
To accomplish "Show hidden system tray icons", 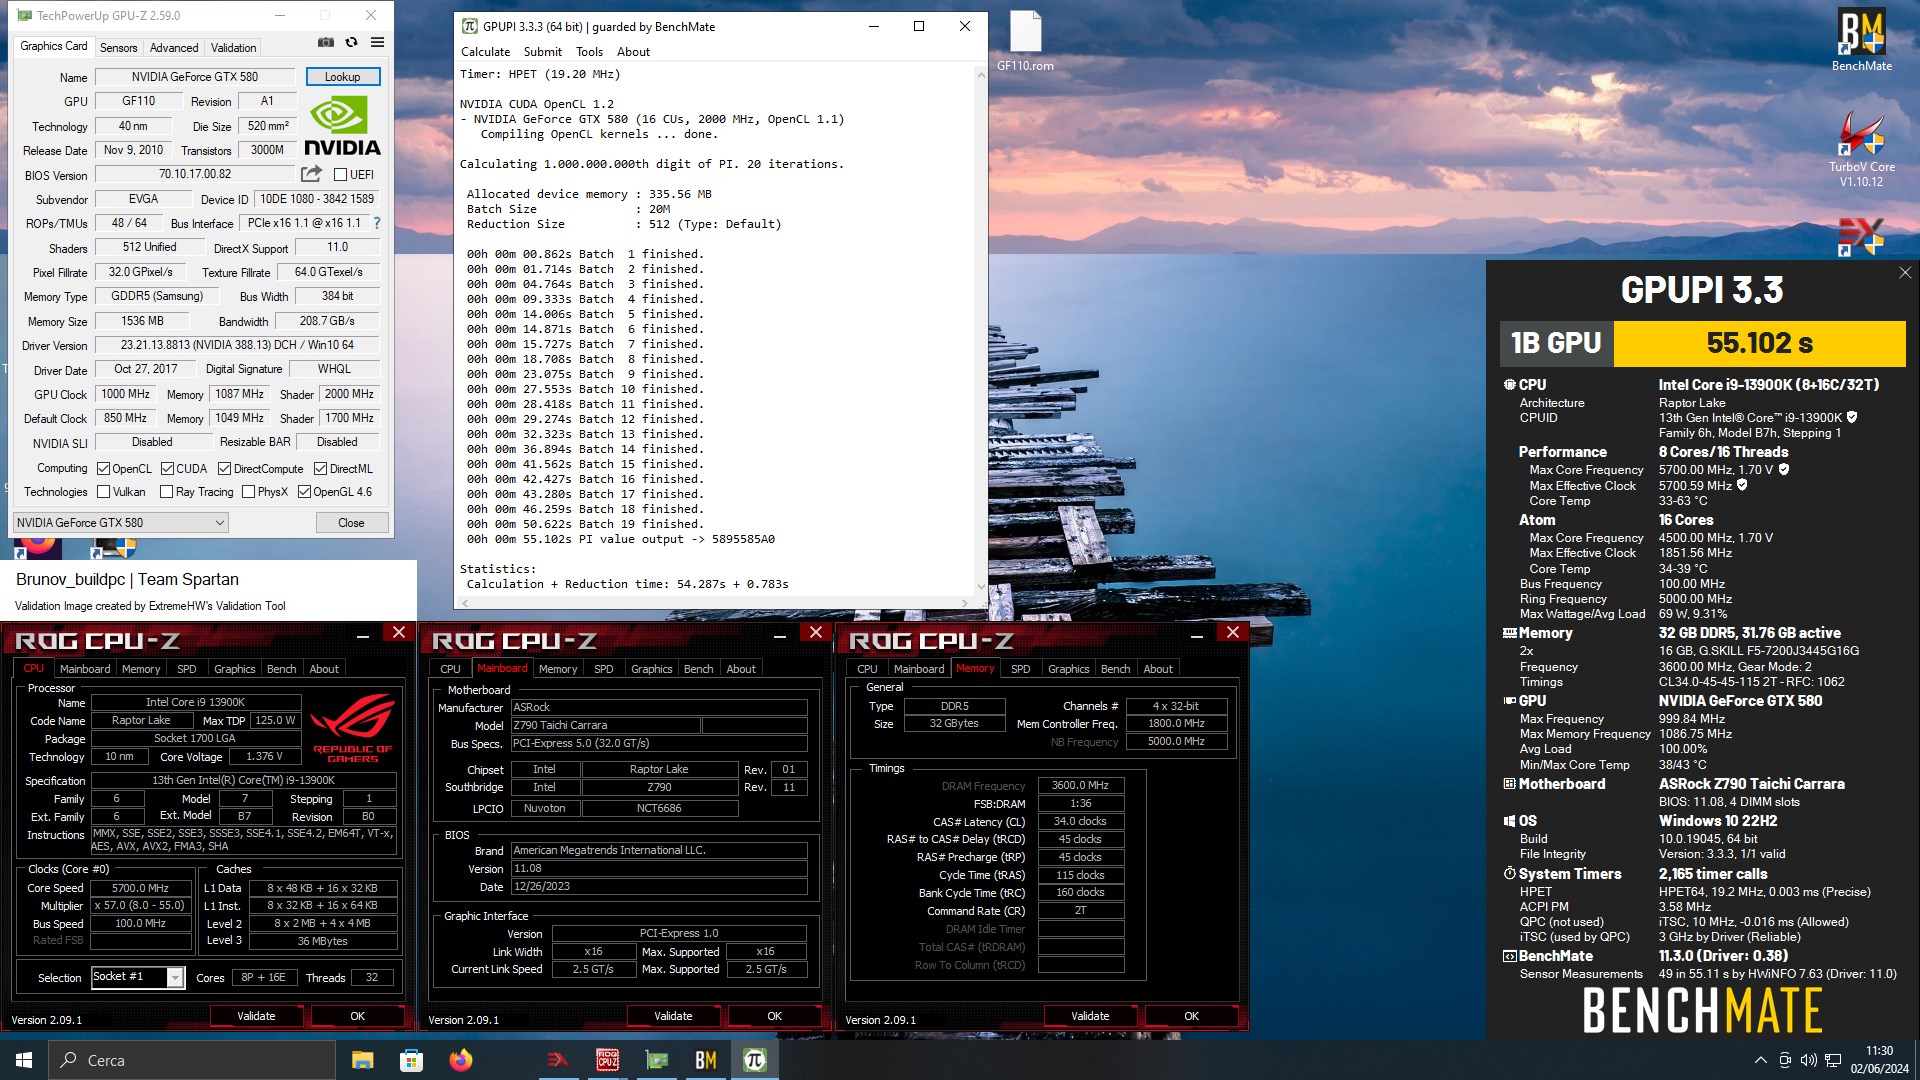I will (x=1760, y=1060).
